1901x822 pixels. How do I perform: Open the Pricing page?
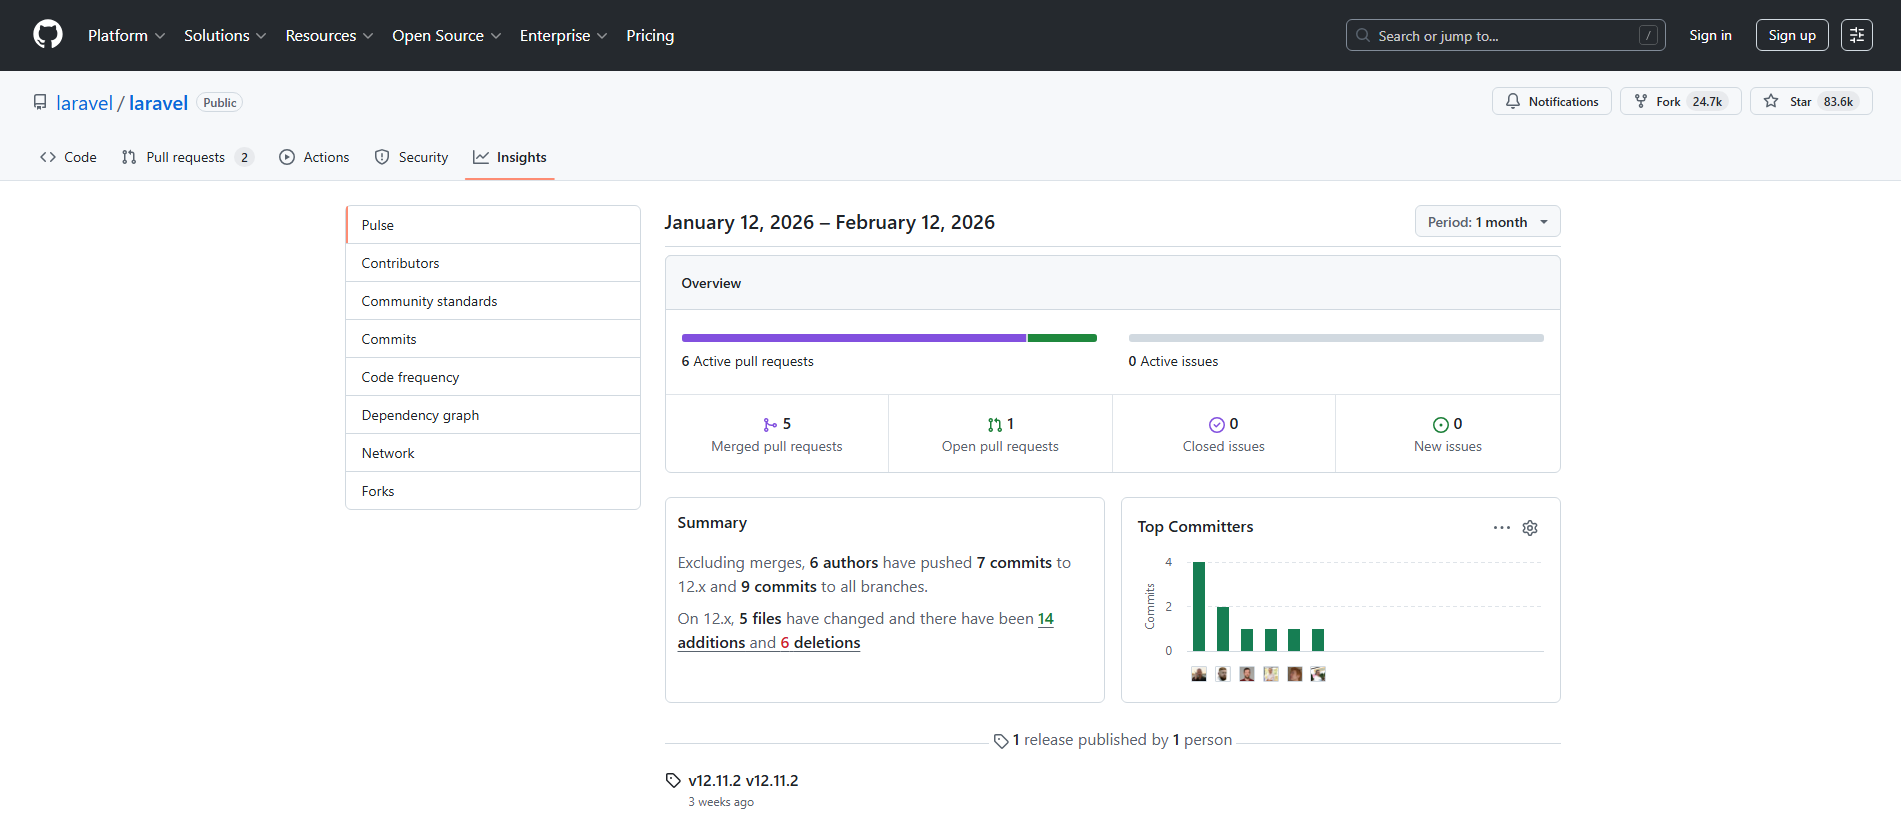coord(650,35)
